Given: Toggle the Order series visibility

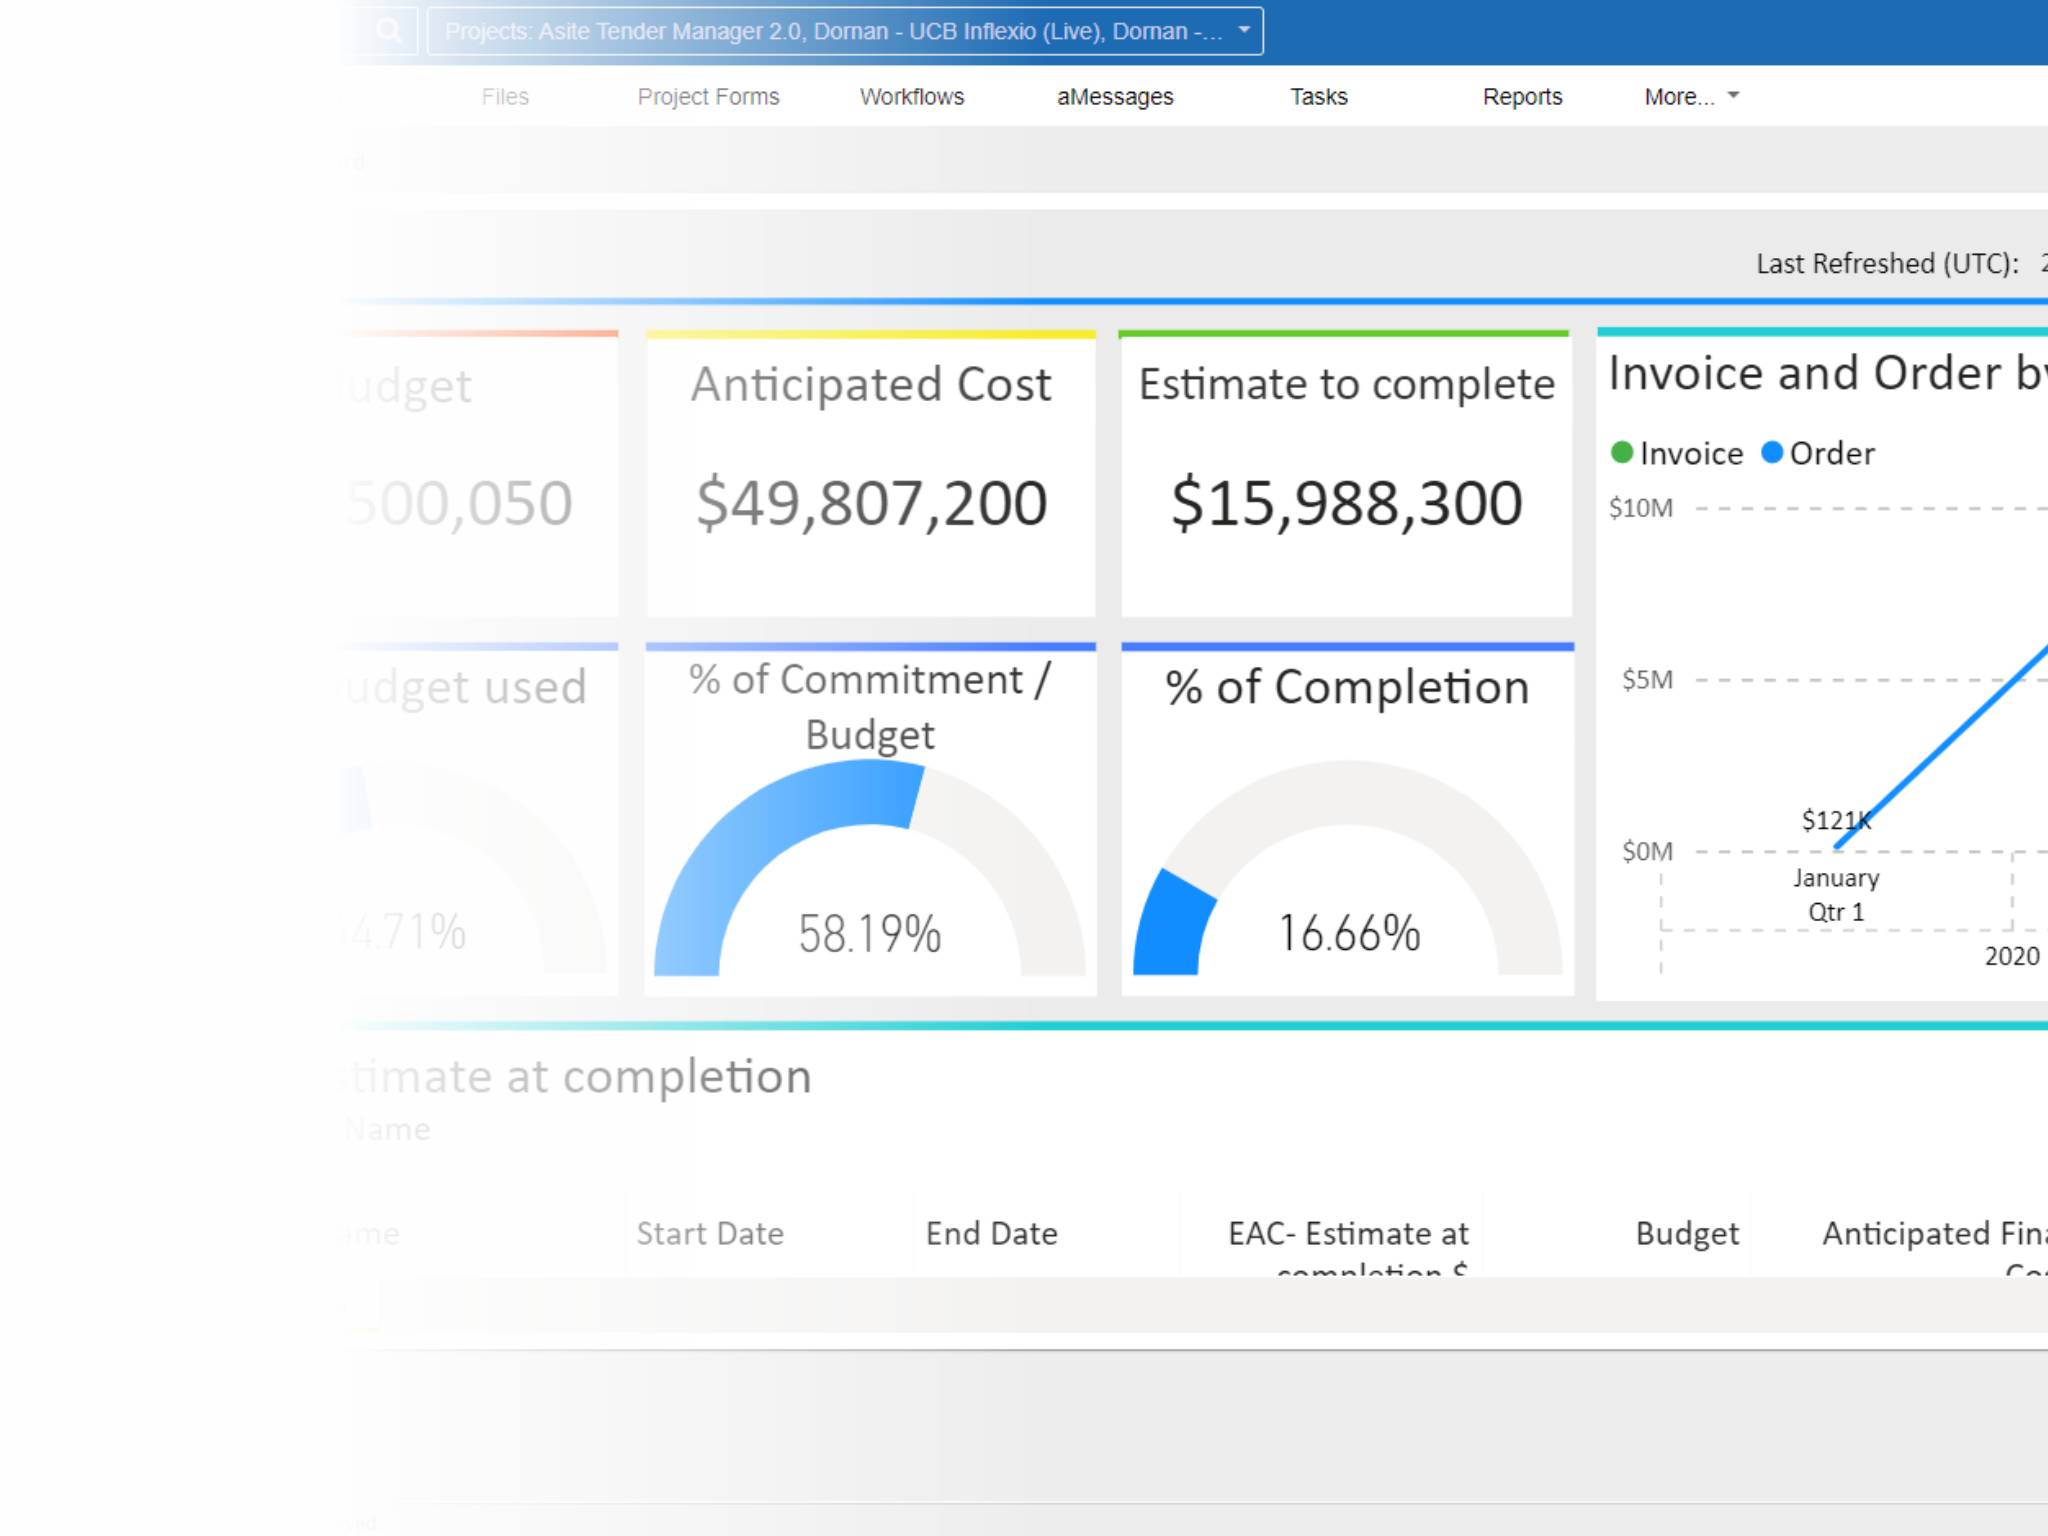Looking at the screenshot, I should tap(1820, 452).
